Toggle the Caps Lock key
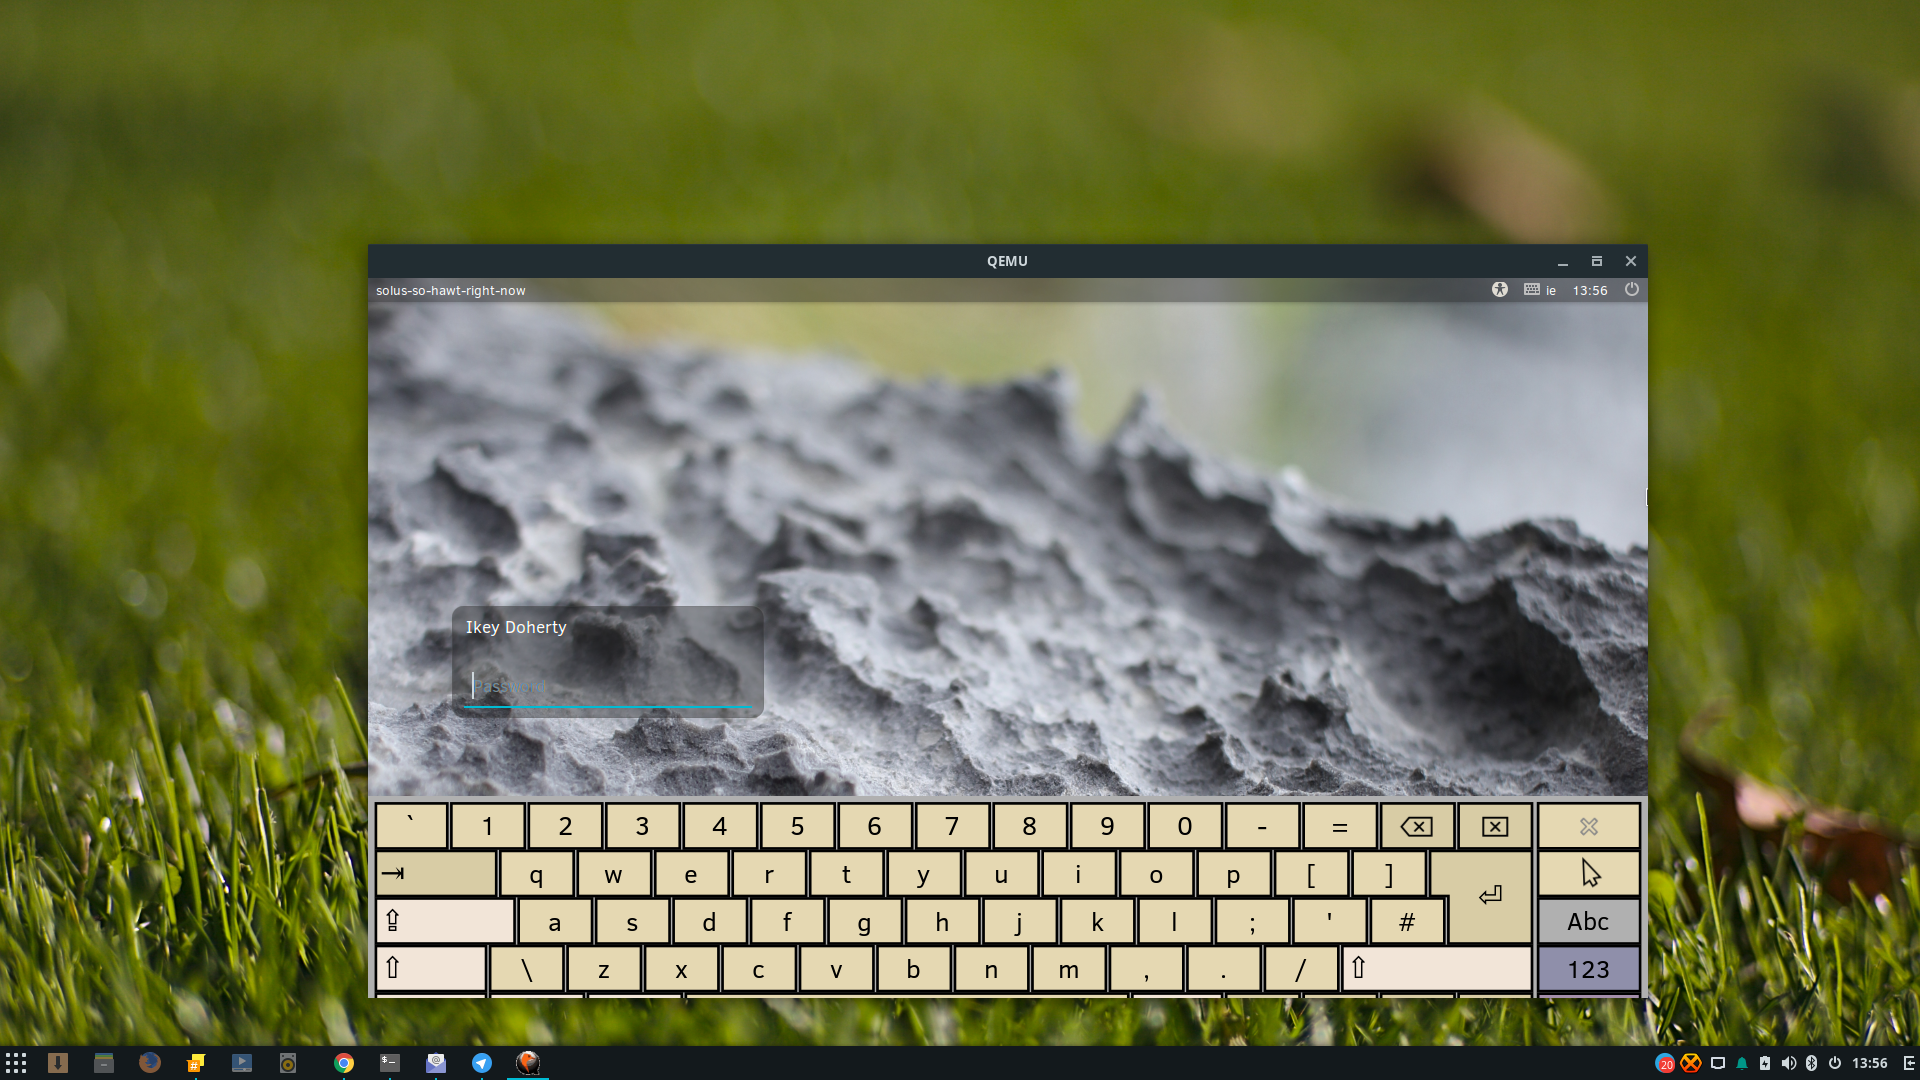 click(445, 921)
